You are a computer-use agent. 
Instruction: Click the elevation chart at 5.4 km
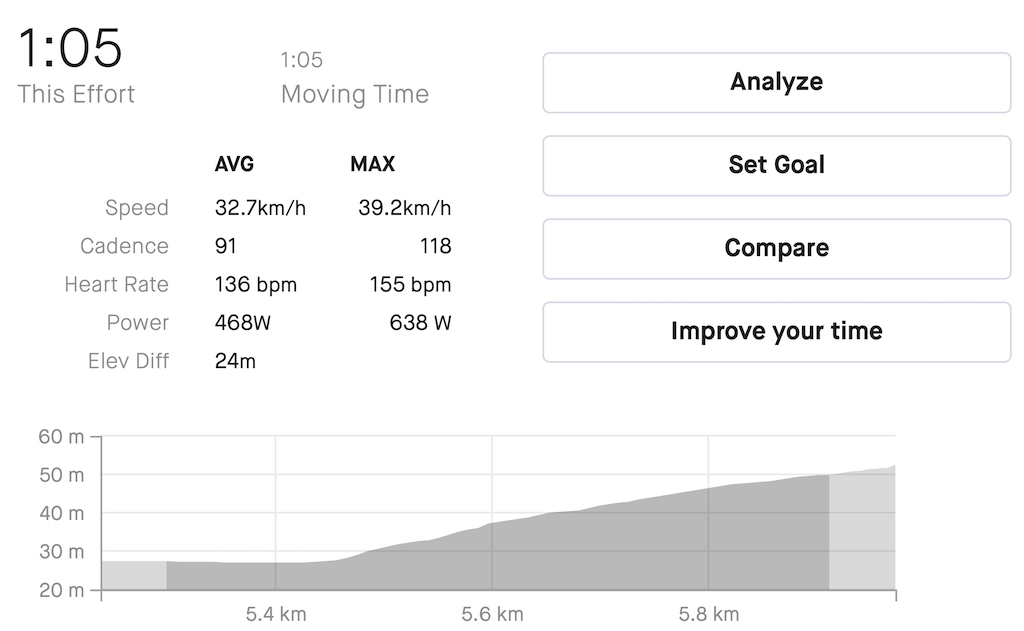[x=276, y=576]
